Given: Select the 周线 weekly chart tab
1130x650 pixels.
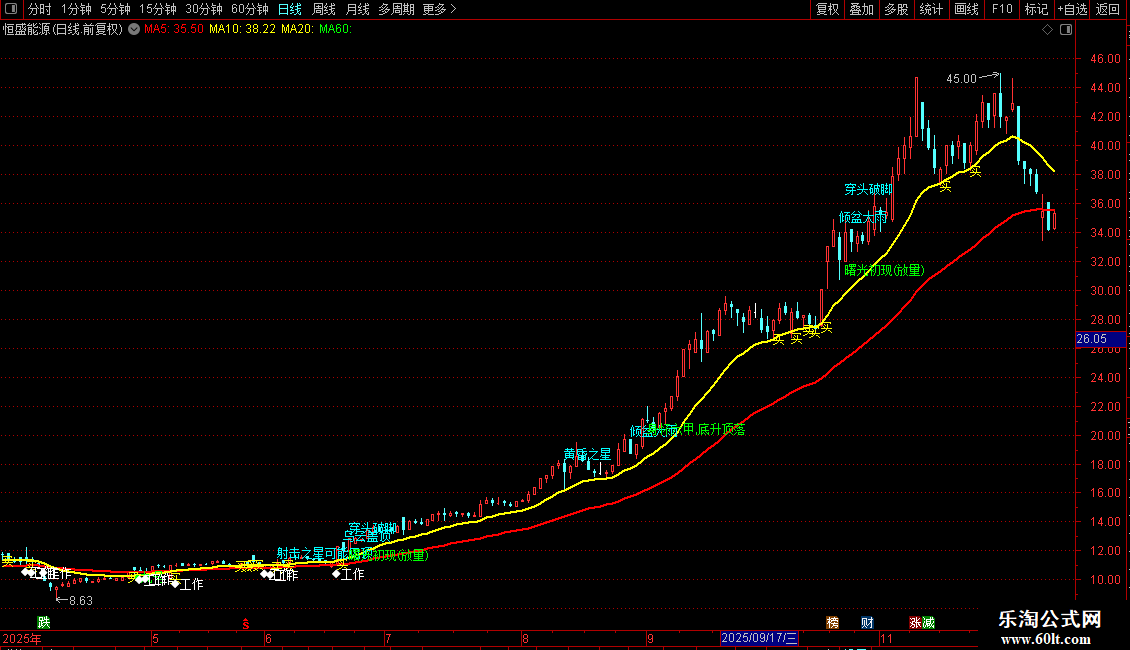Looking at the screenshot, I should [x=324, y=9].
